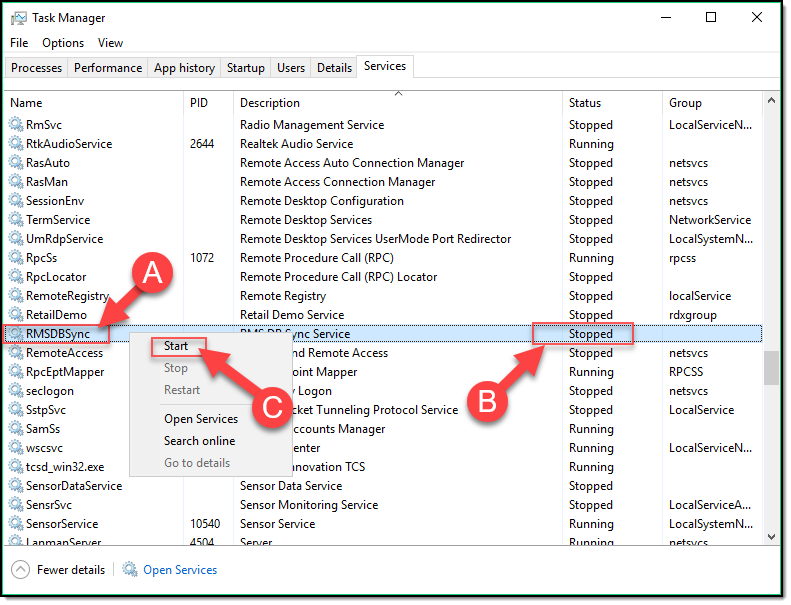Screen dimensions: 791x605
Task: Switch to the Startup tab
Action: tap(246, 68)
